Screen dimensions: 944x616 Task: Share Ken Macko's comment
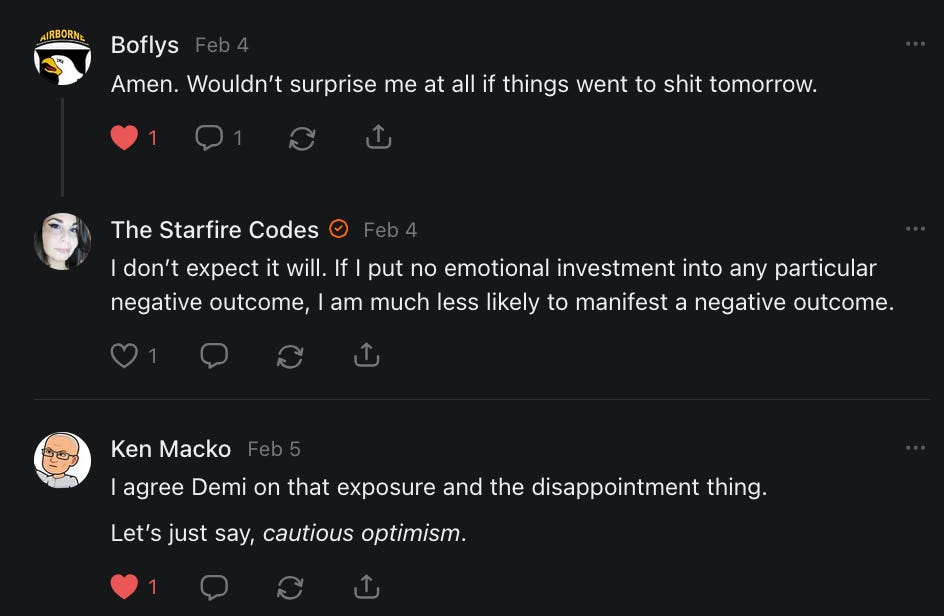[366, 587]
